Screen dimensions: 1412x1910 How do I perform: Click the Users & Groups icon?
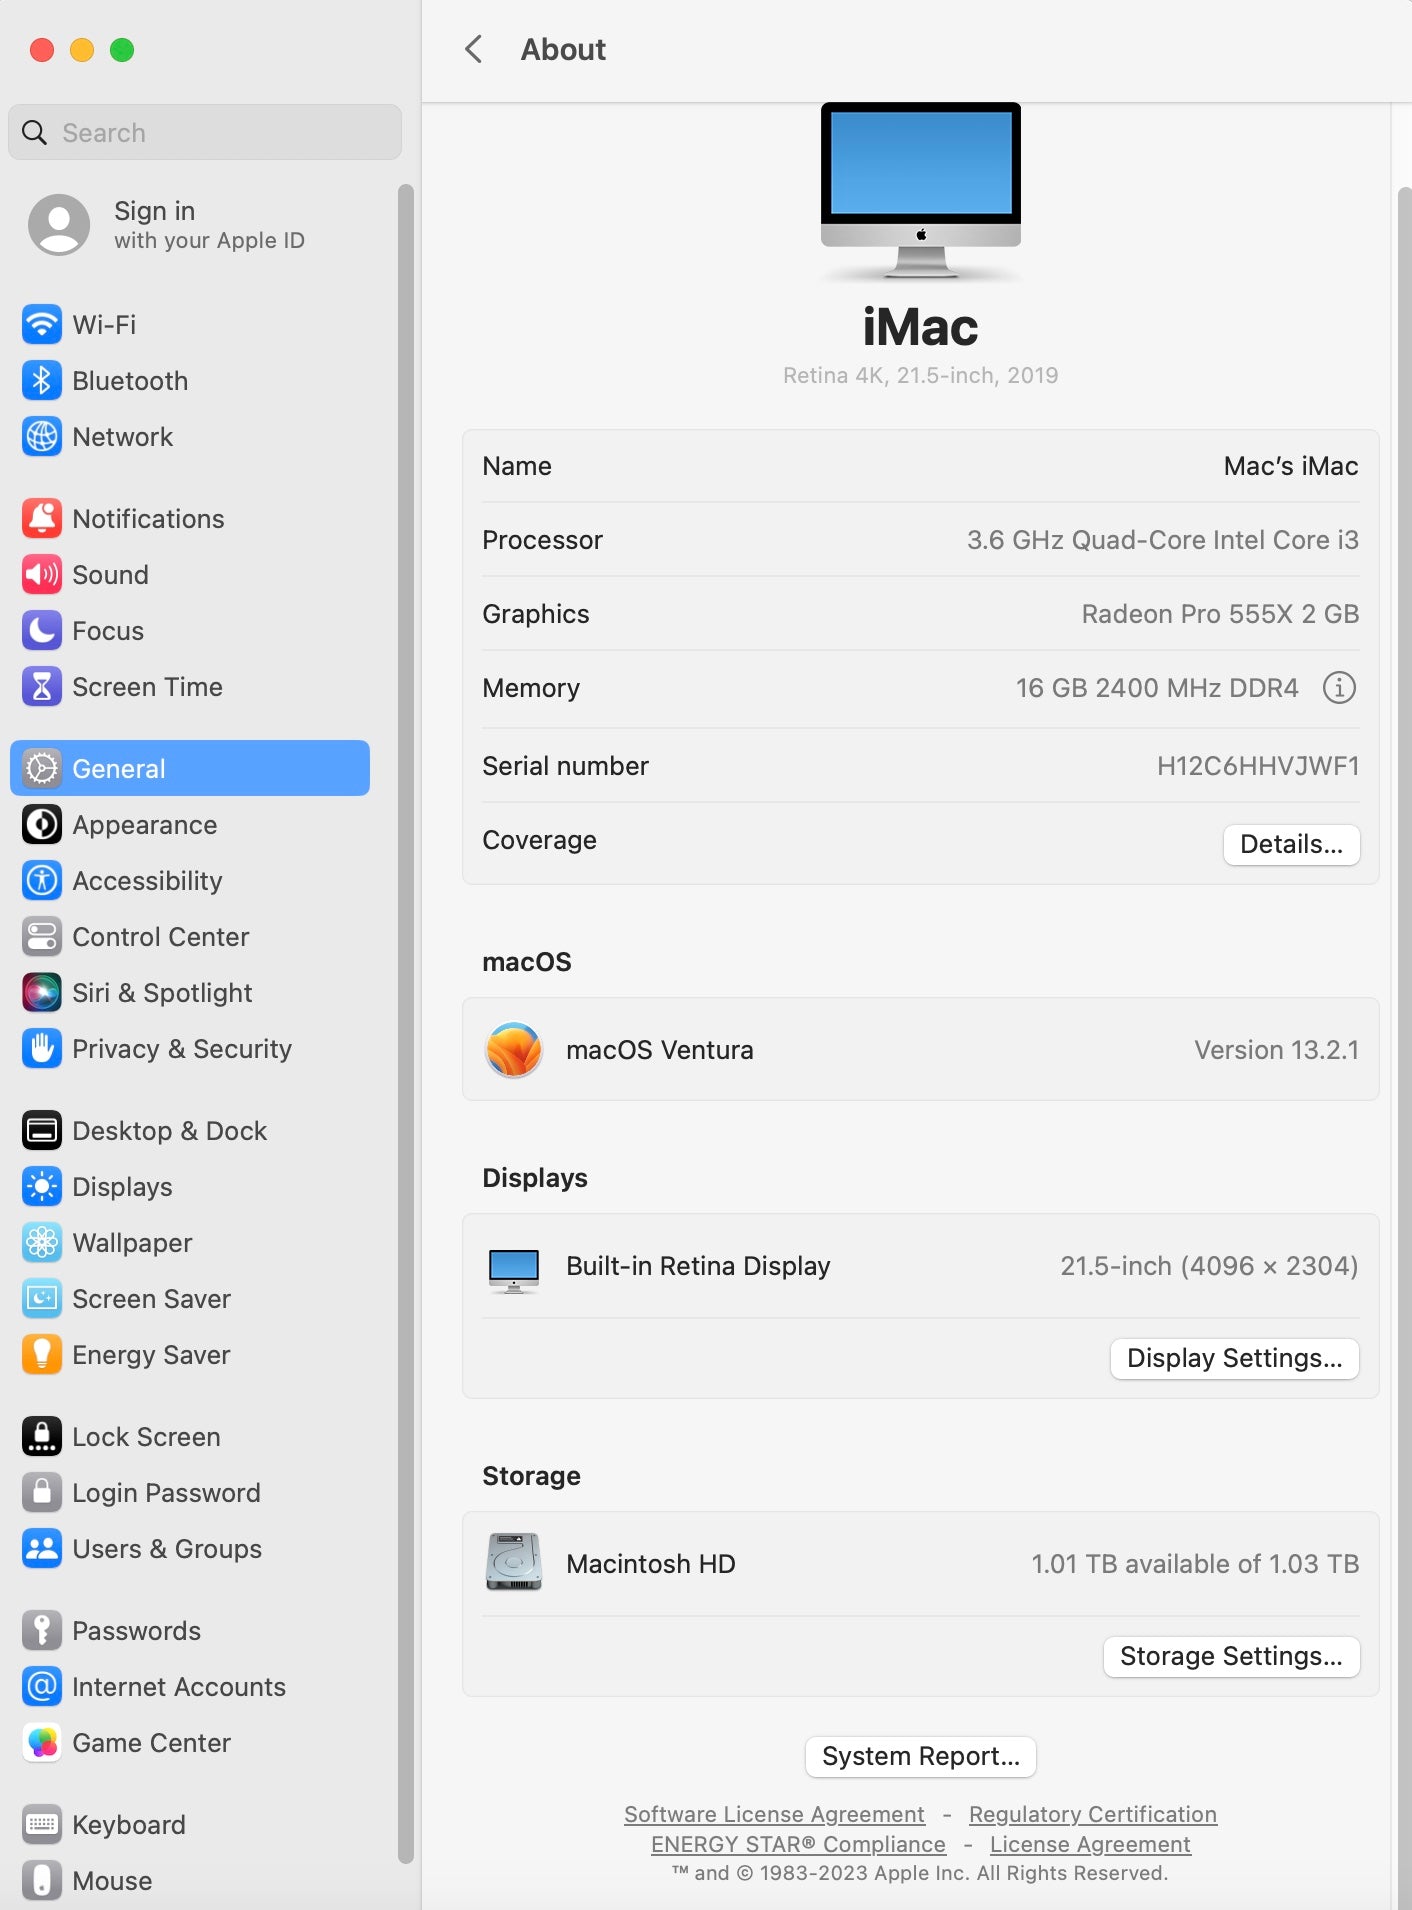(42, 1548)
